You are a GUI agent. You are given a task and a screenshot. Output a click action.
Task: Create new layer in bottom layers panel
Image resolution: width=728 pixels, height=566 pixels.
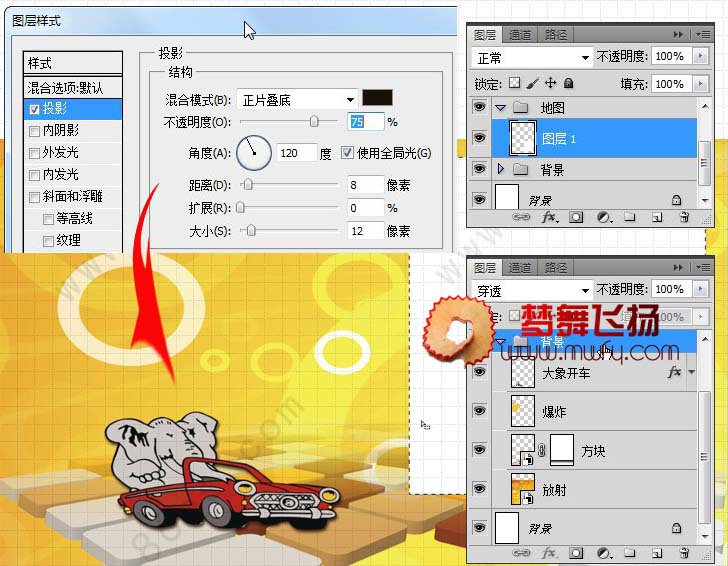[x=657, y=553]
